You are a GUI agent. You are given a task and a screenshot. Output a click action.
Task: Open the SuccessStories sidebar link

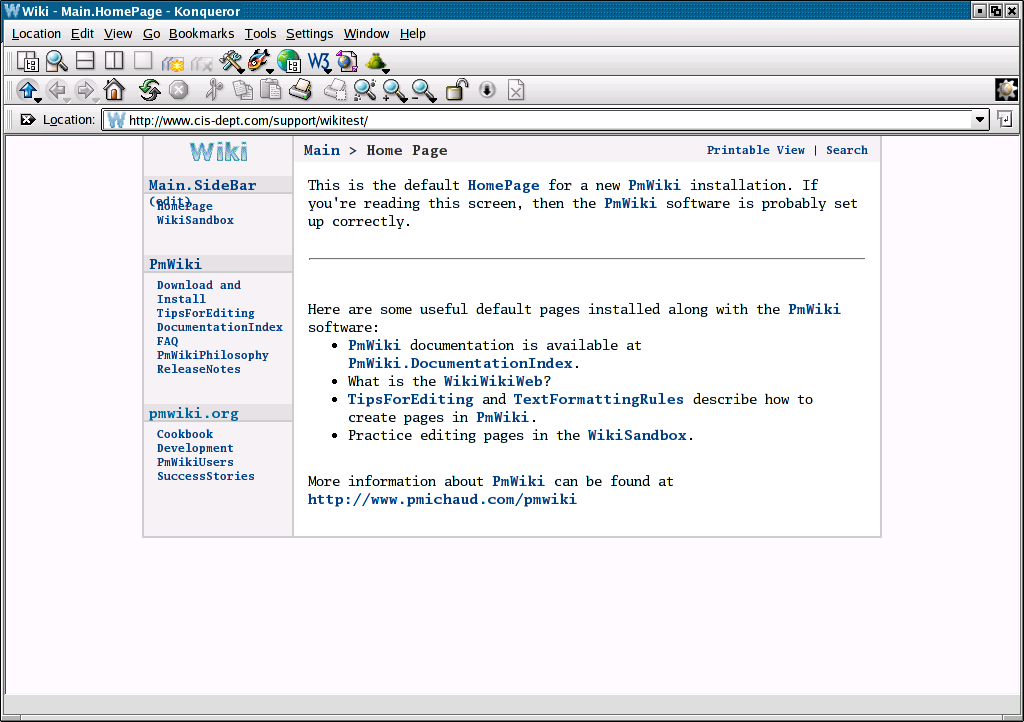tap(206, 476)
